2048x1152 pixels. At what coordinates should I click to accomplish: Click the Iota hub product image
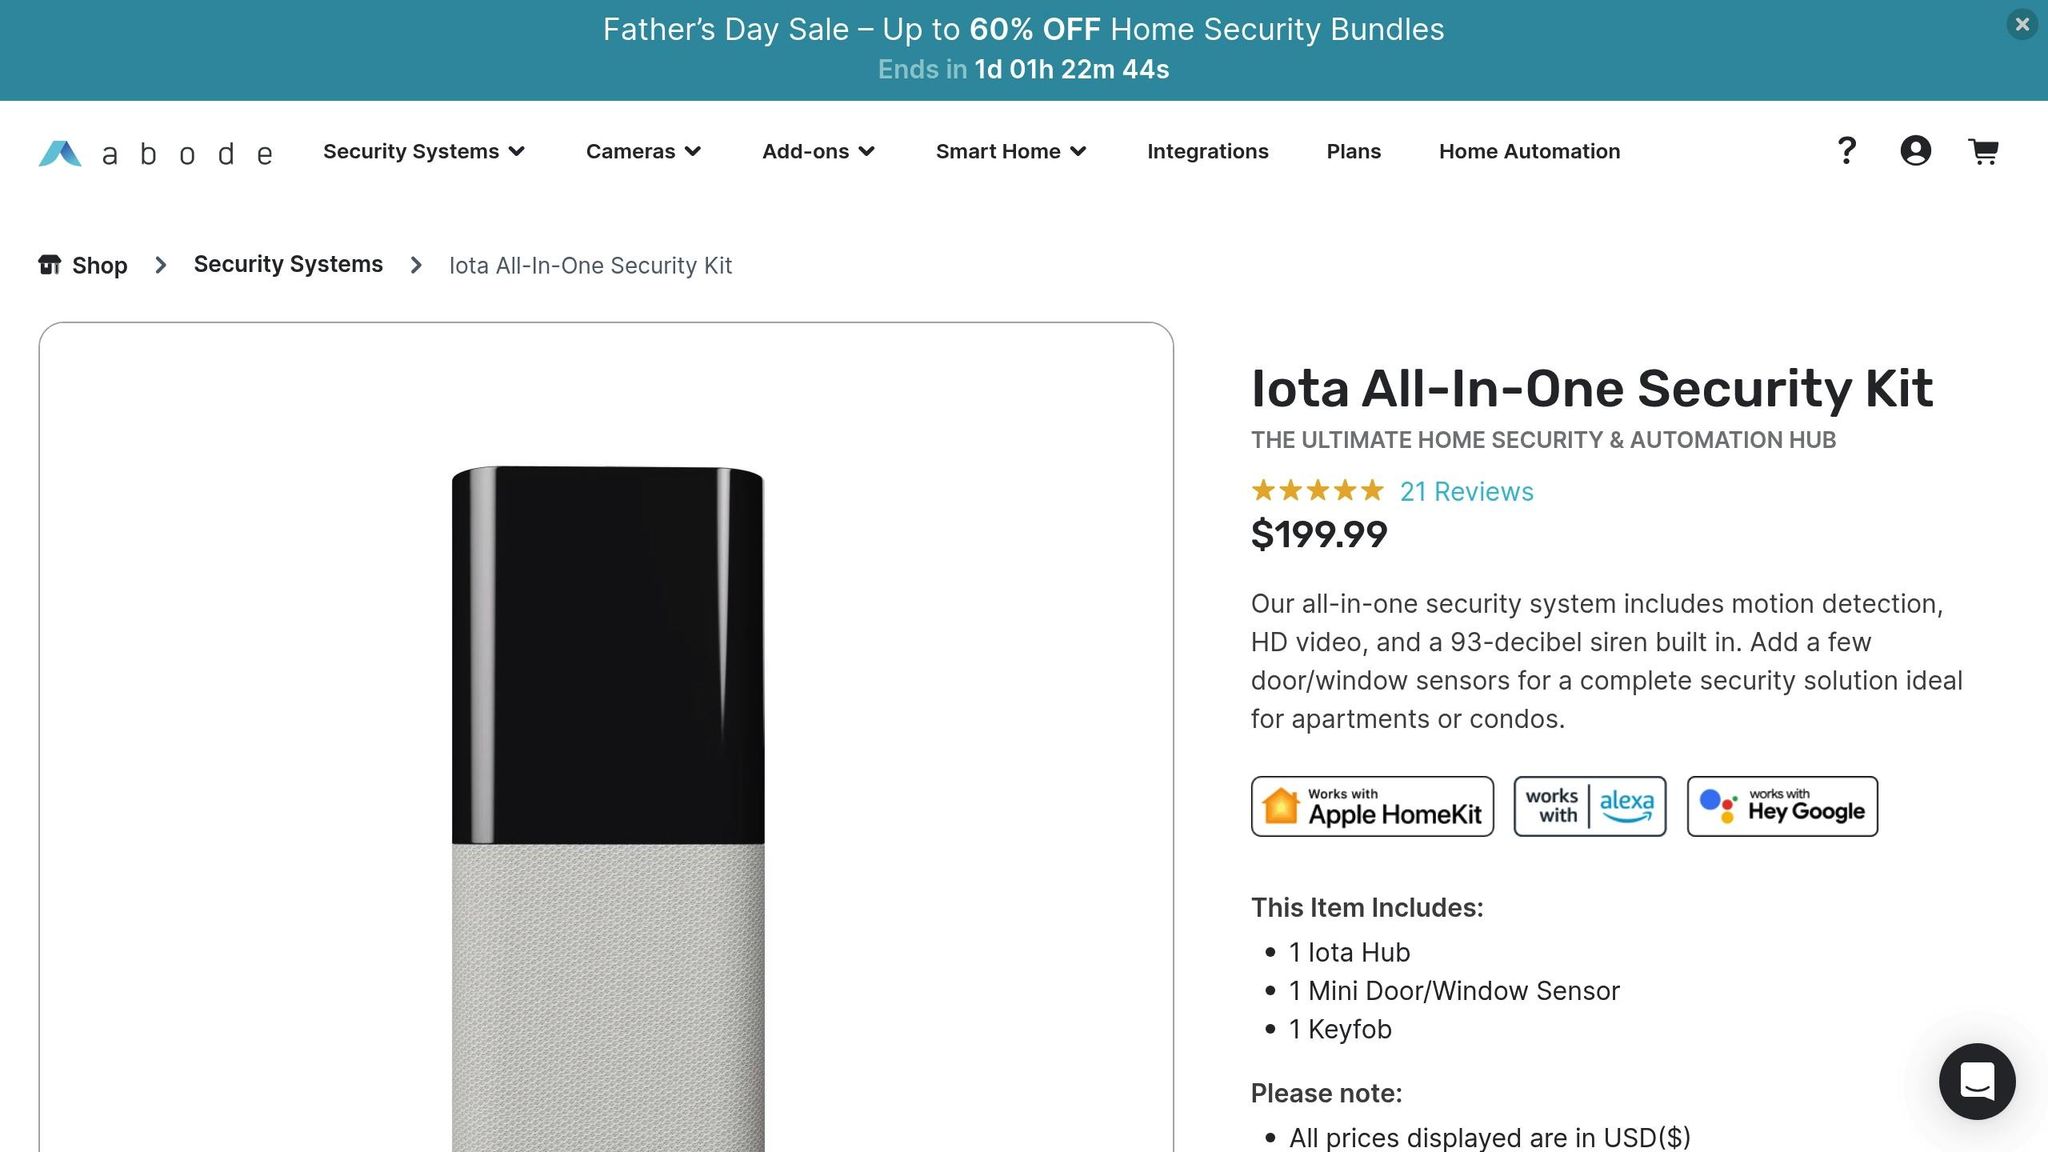[x=607, y=800]
